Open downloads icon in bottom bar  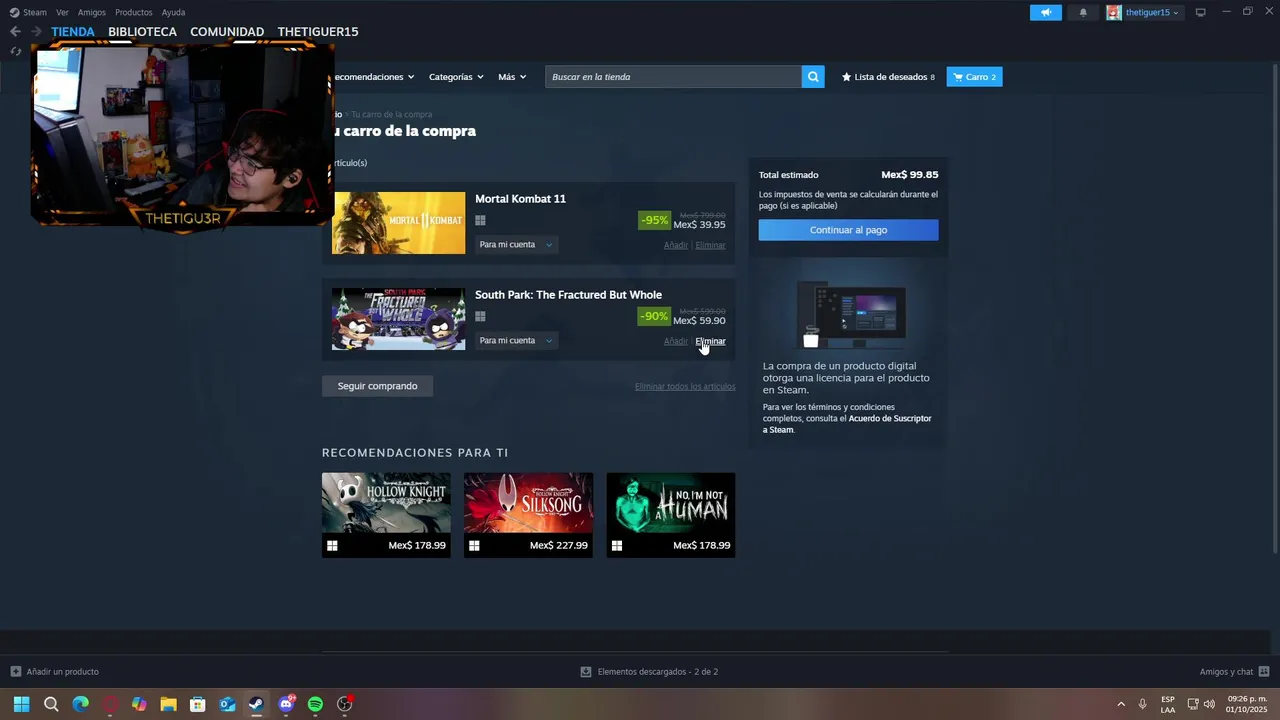(586, 672)
